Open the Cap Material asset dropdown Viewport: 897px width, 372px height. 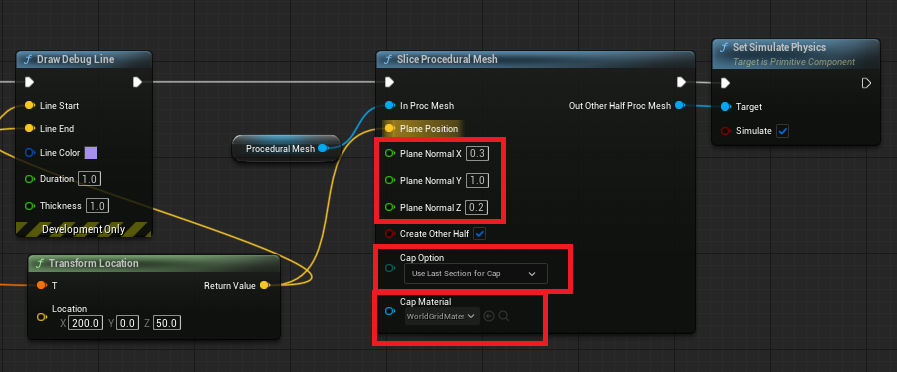(442, 316)
